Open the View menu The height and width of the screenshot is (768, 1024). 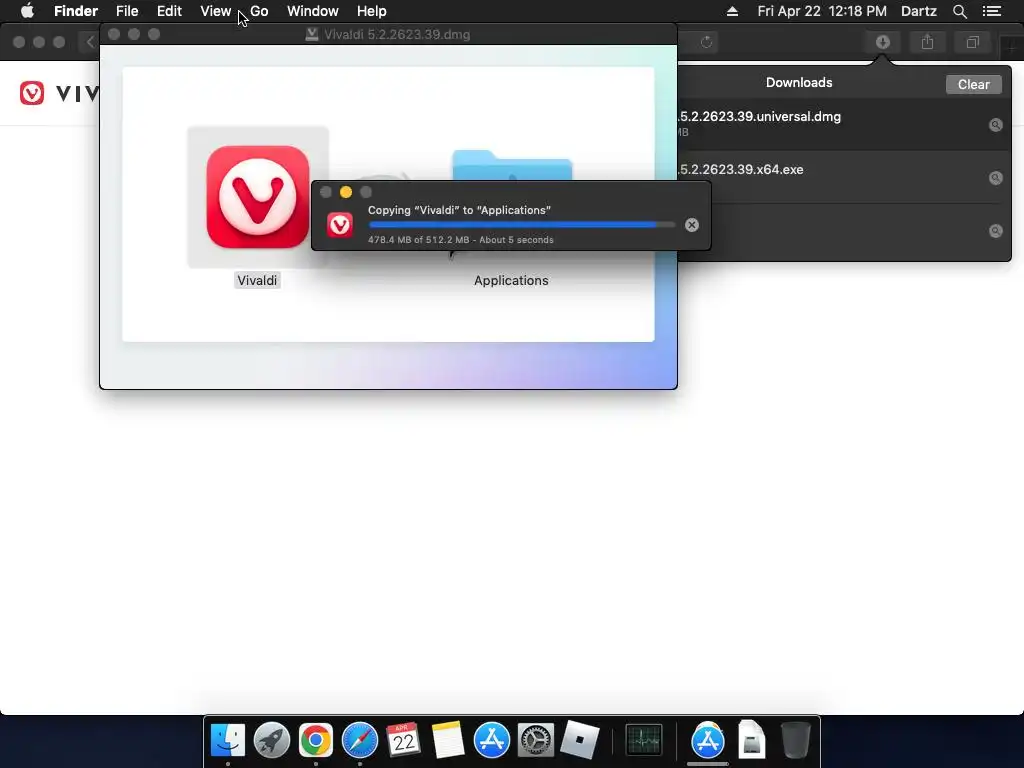[x=216, y=11]
